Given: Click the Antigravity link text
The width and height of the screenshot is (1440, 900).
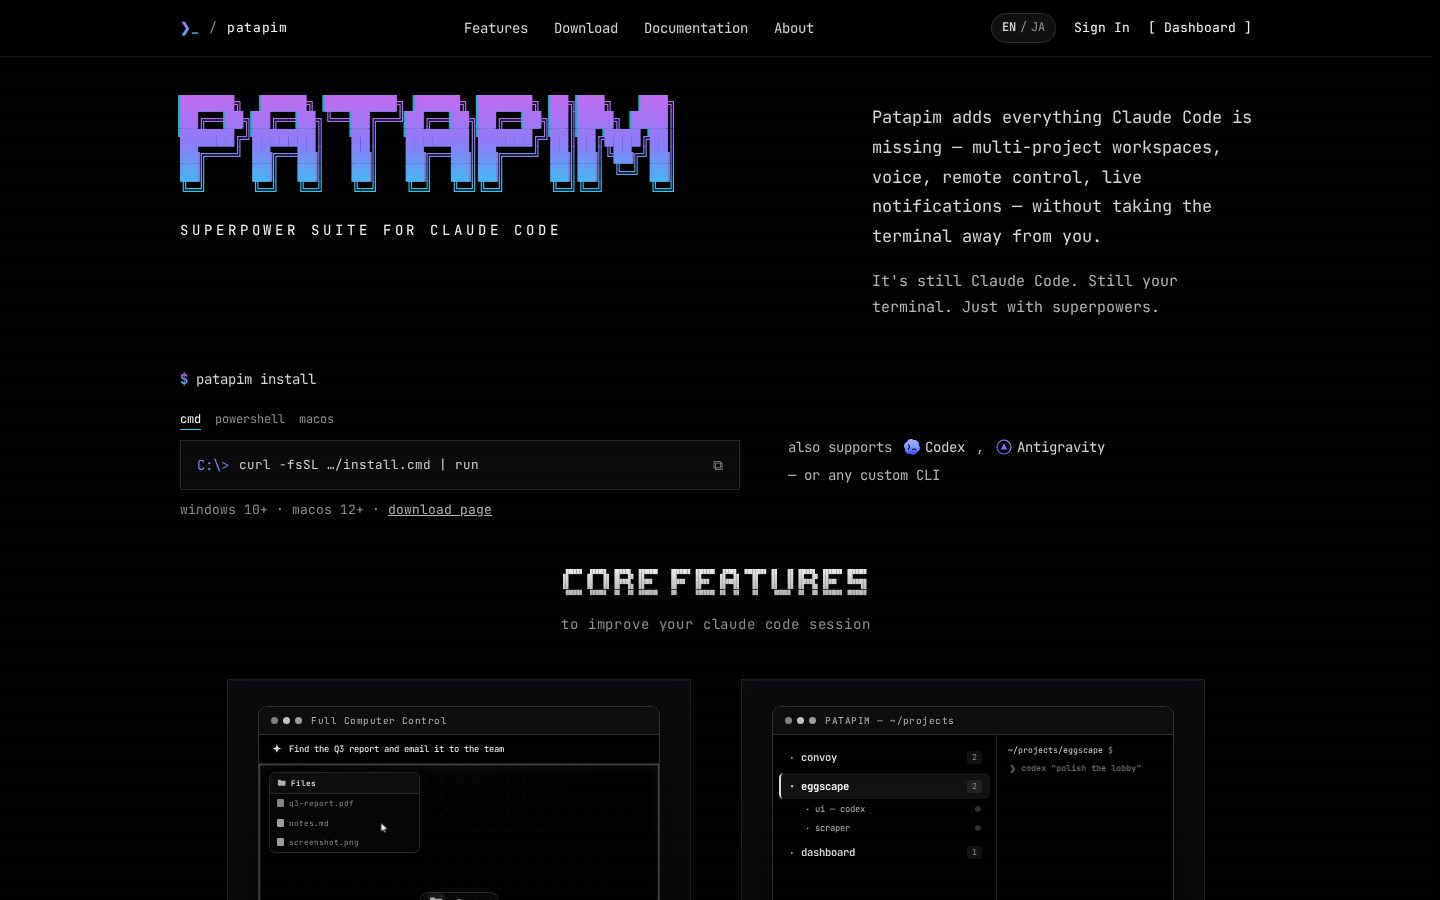Looking at the screenshot, I should (x=1061, y=447).
